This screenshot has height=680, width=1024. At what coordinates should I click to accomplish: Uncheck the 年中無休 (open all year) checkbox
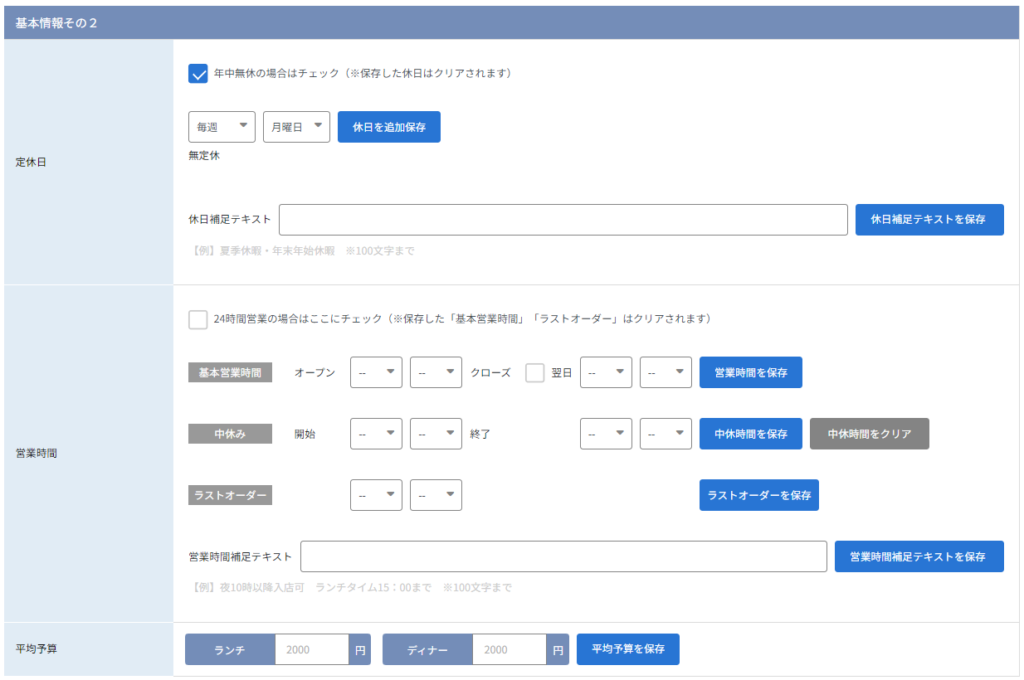point(198,73)
